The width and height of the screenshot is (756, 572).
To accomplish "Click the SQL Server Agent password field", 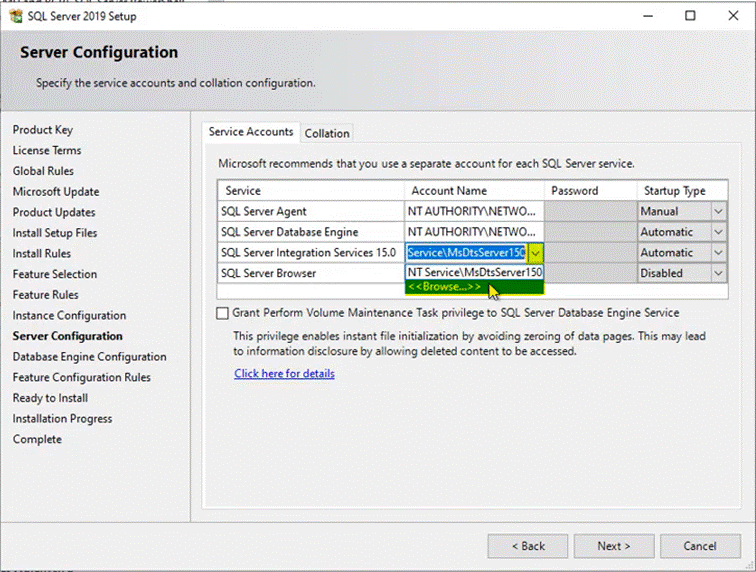I will 591,211.
